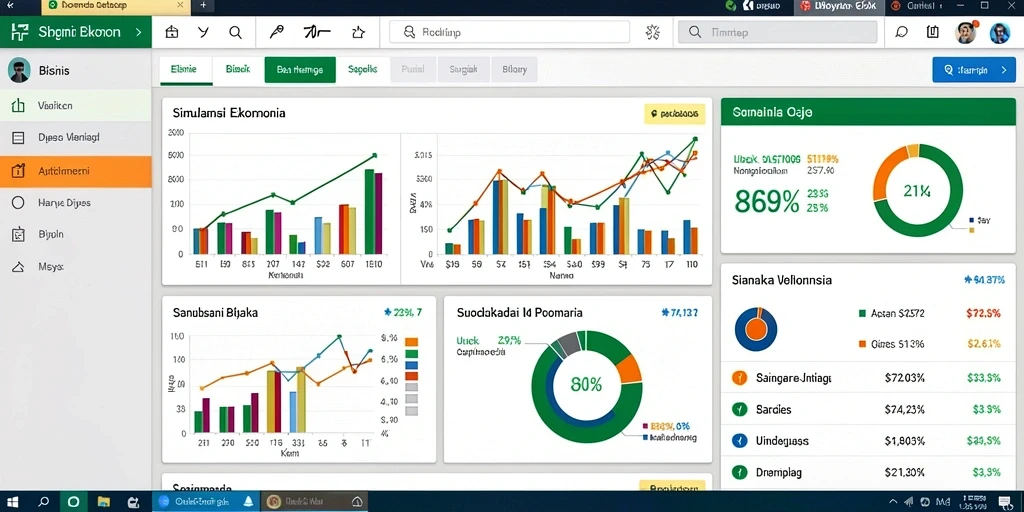Click the orange legend swatch in Sanubsani chart
Image resolution: width=1024 pixels, height=512 pixels.
click(x=411, y=342)
